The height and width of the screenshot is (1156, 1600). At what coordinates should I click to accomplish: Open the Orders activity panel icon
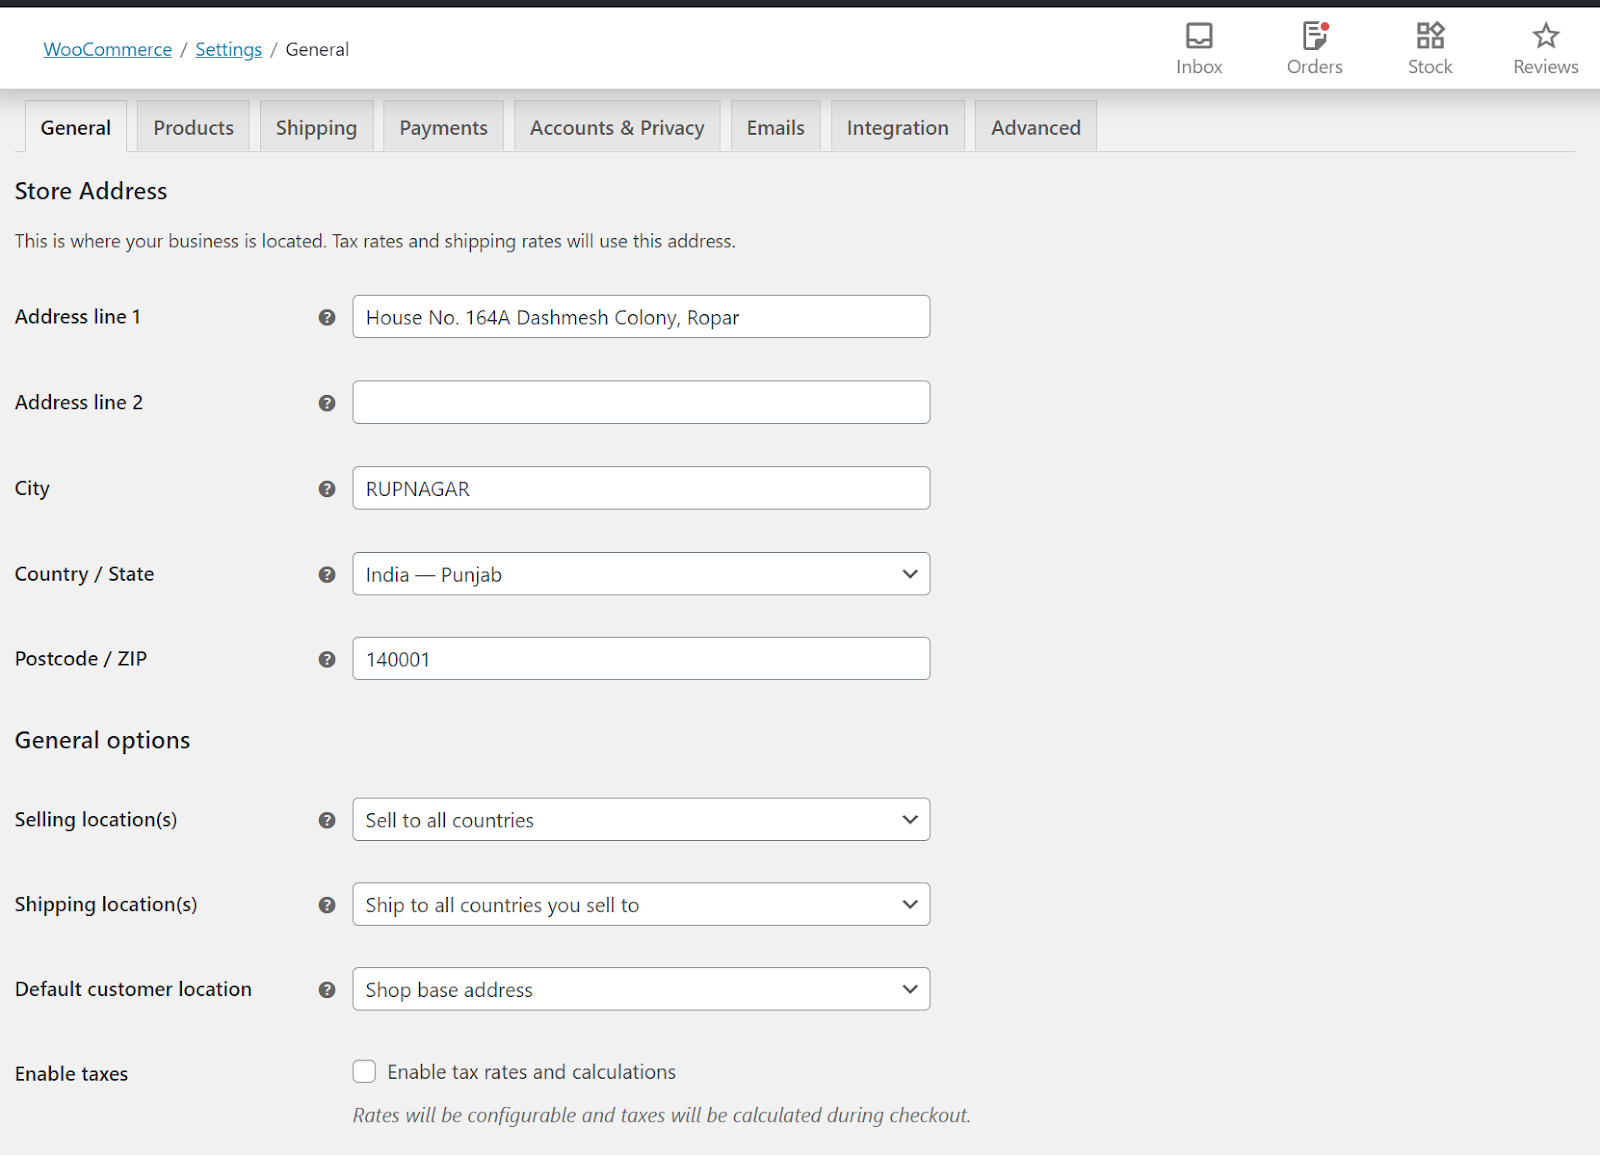click(x=1314, y=37)
